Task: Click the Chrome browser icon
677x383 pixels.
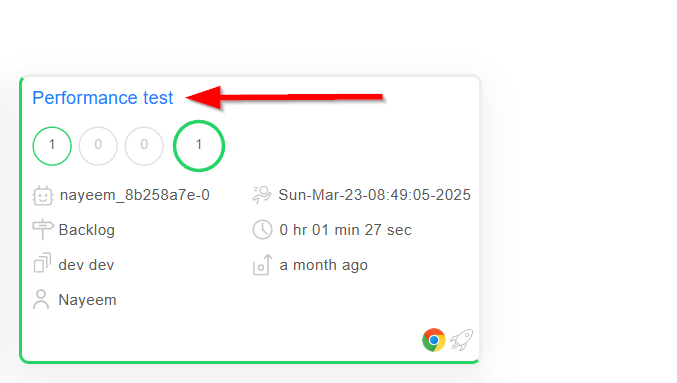Action: tap(434, 340)
